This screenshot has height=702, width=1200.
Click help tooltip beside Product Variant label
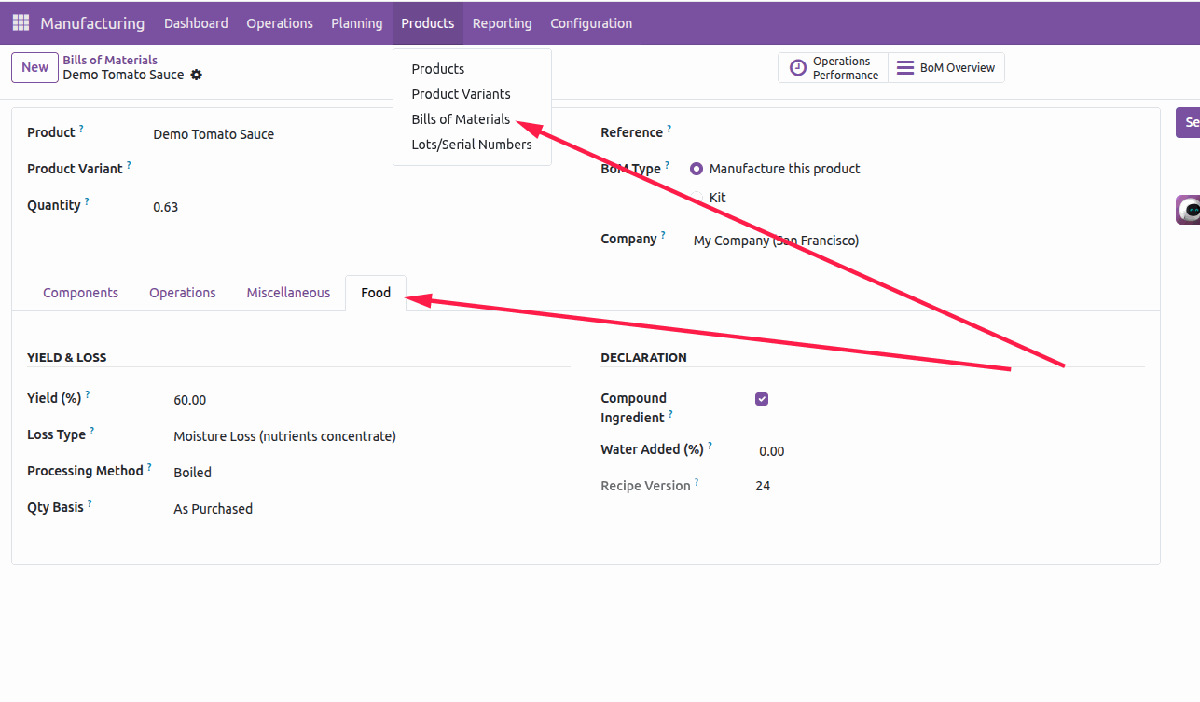click(x=129, y=165)
